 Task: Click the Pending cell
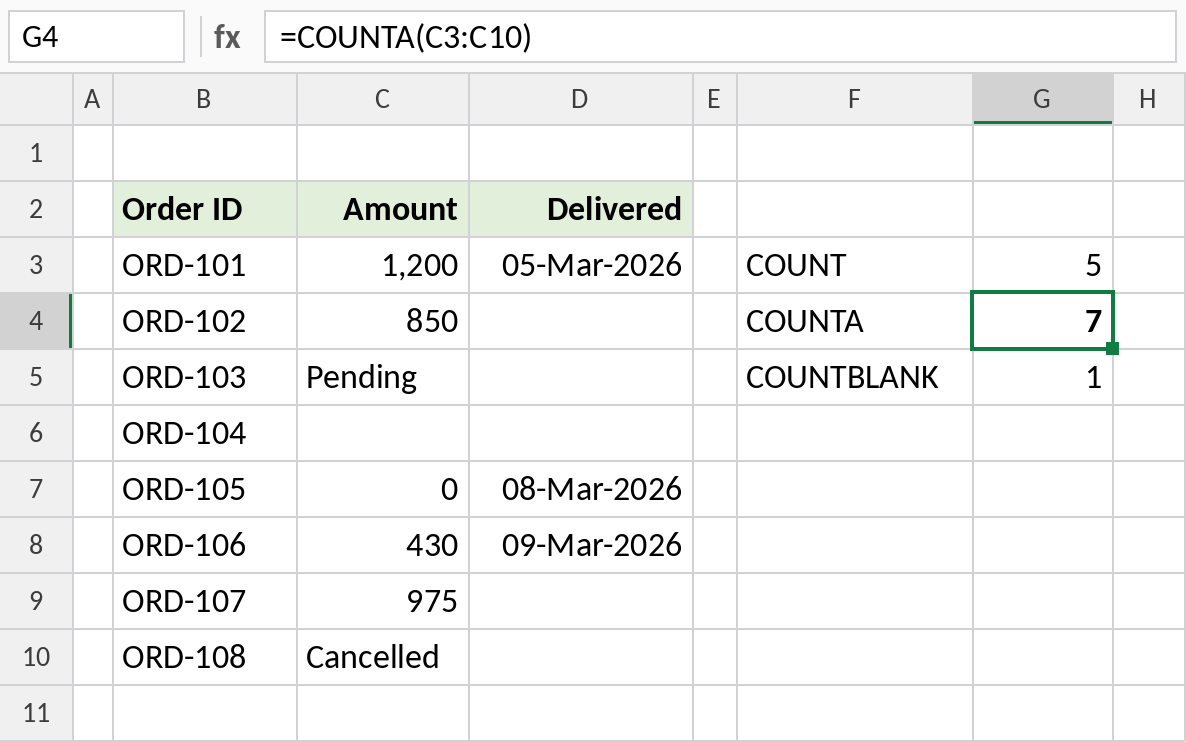[383, 377]
